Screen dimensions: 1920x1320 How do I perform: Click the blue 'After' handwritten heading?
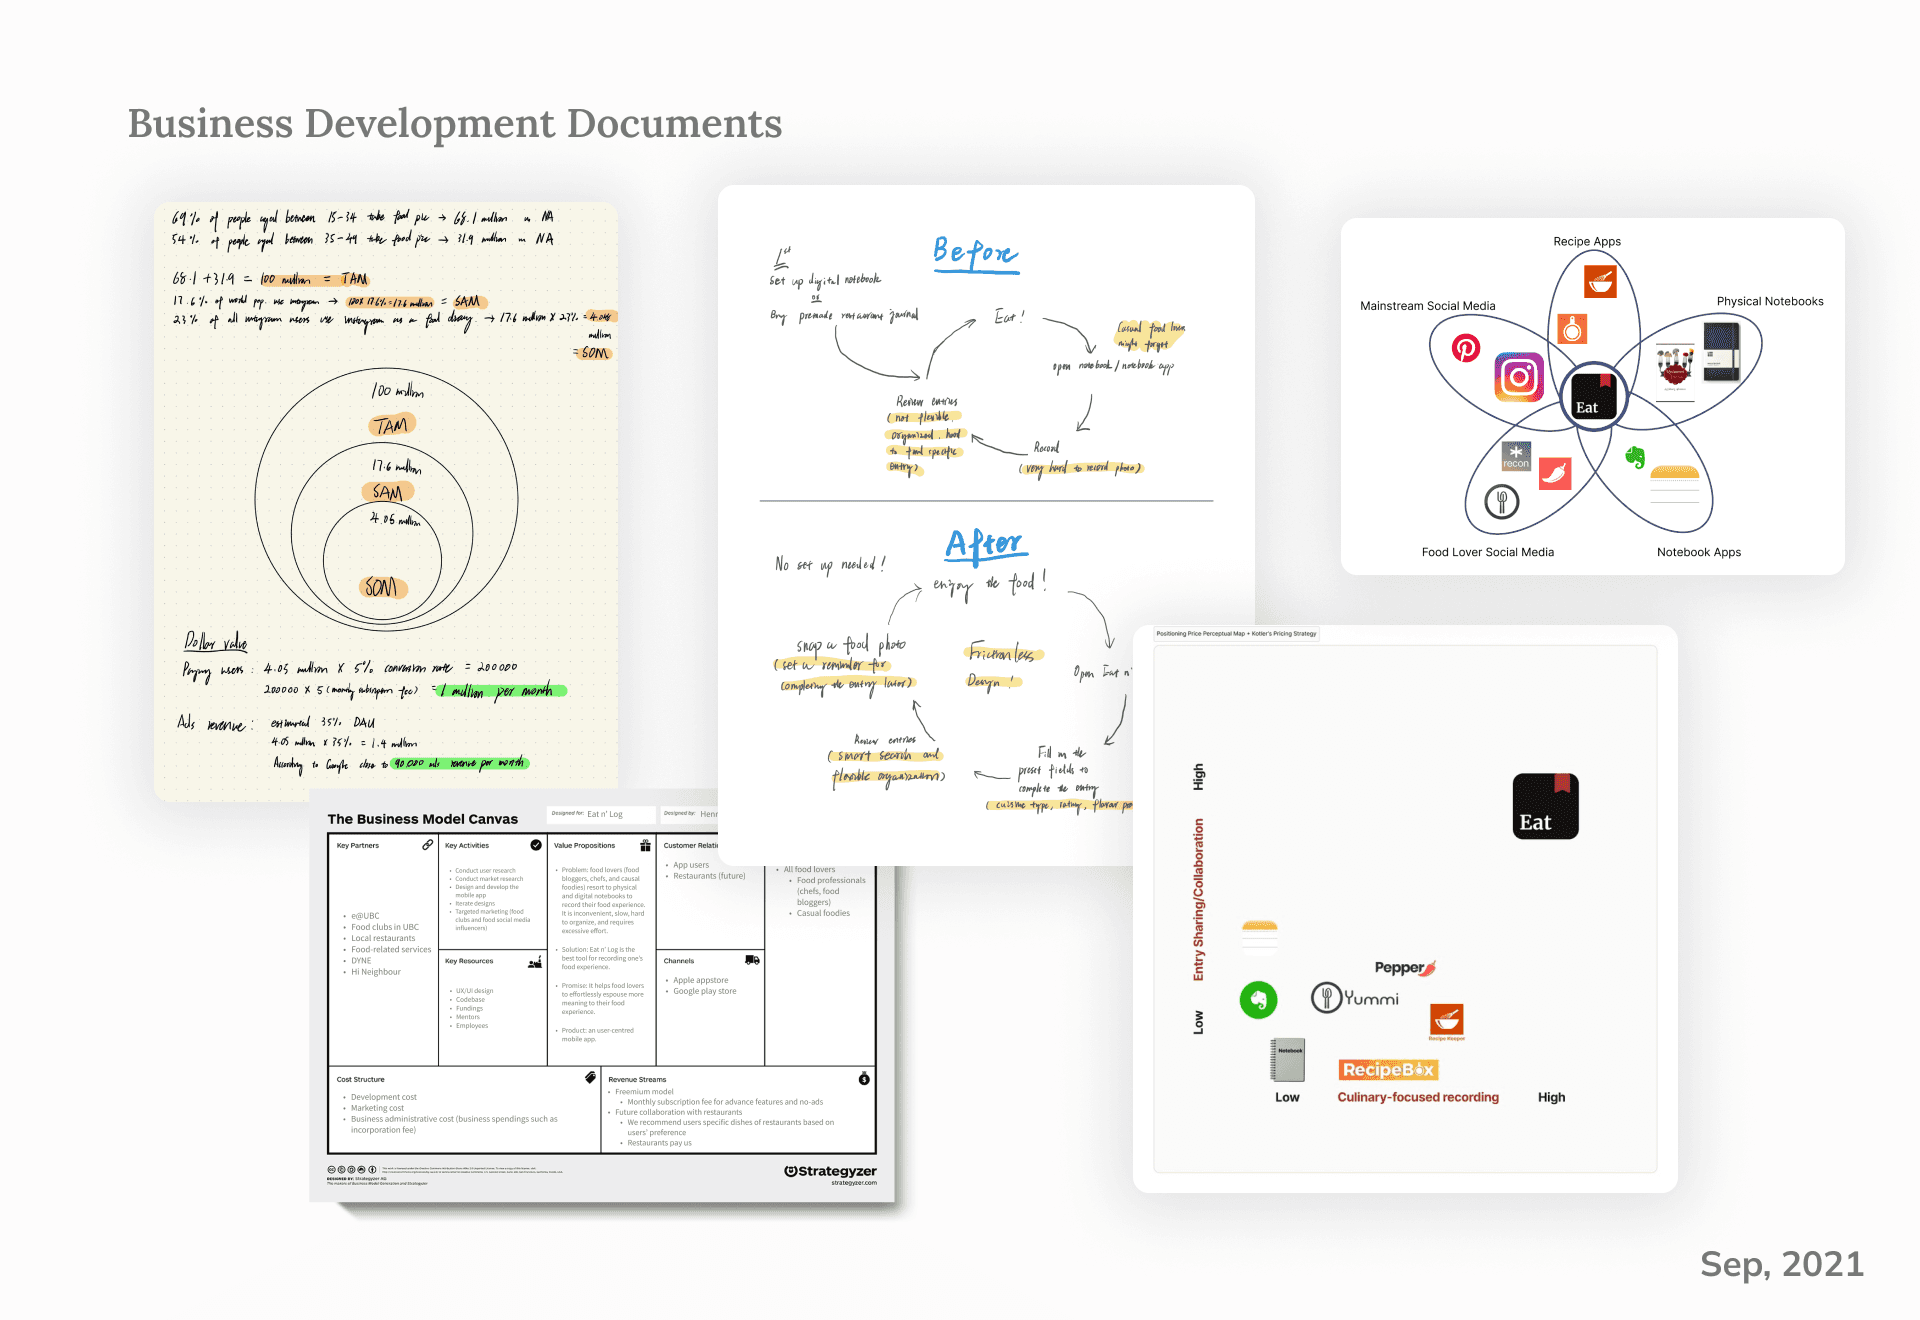985,544
